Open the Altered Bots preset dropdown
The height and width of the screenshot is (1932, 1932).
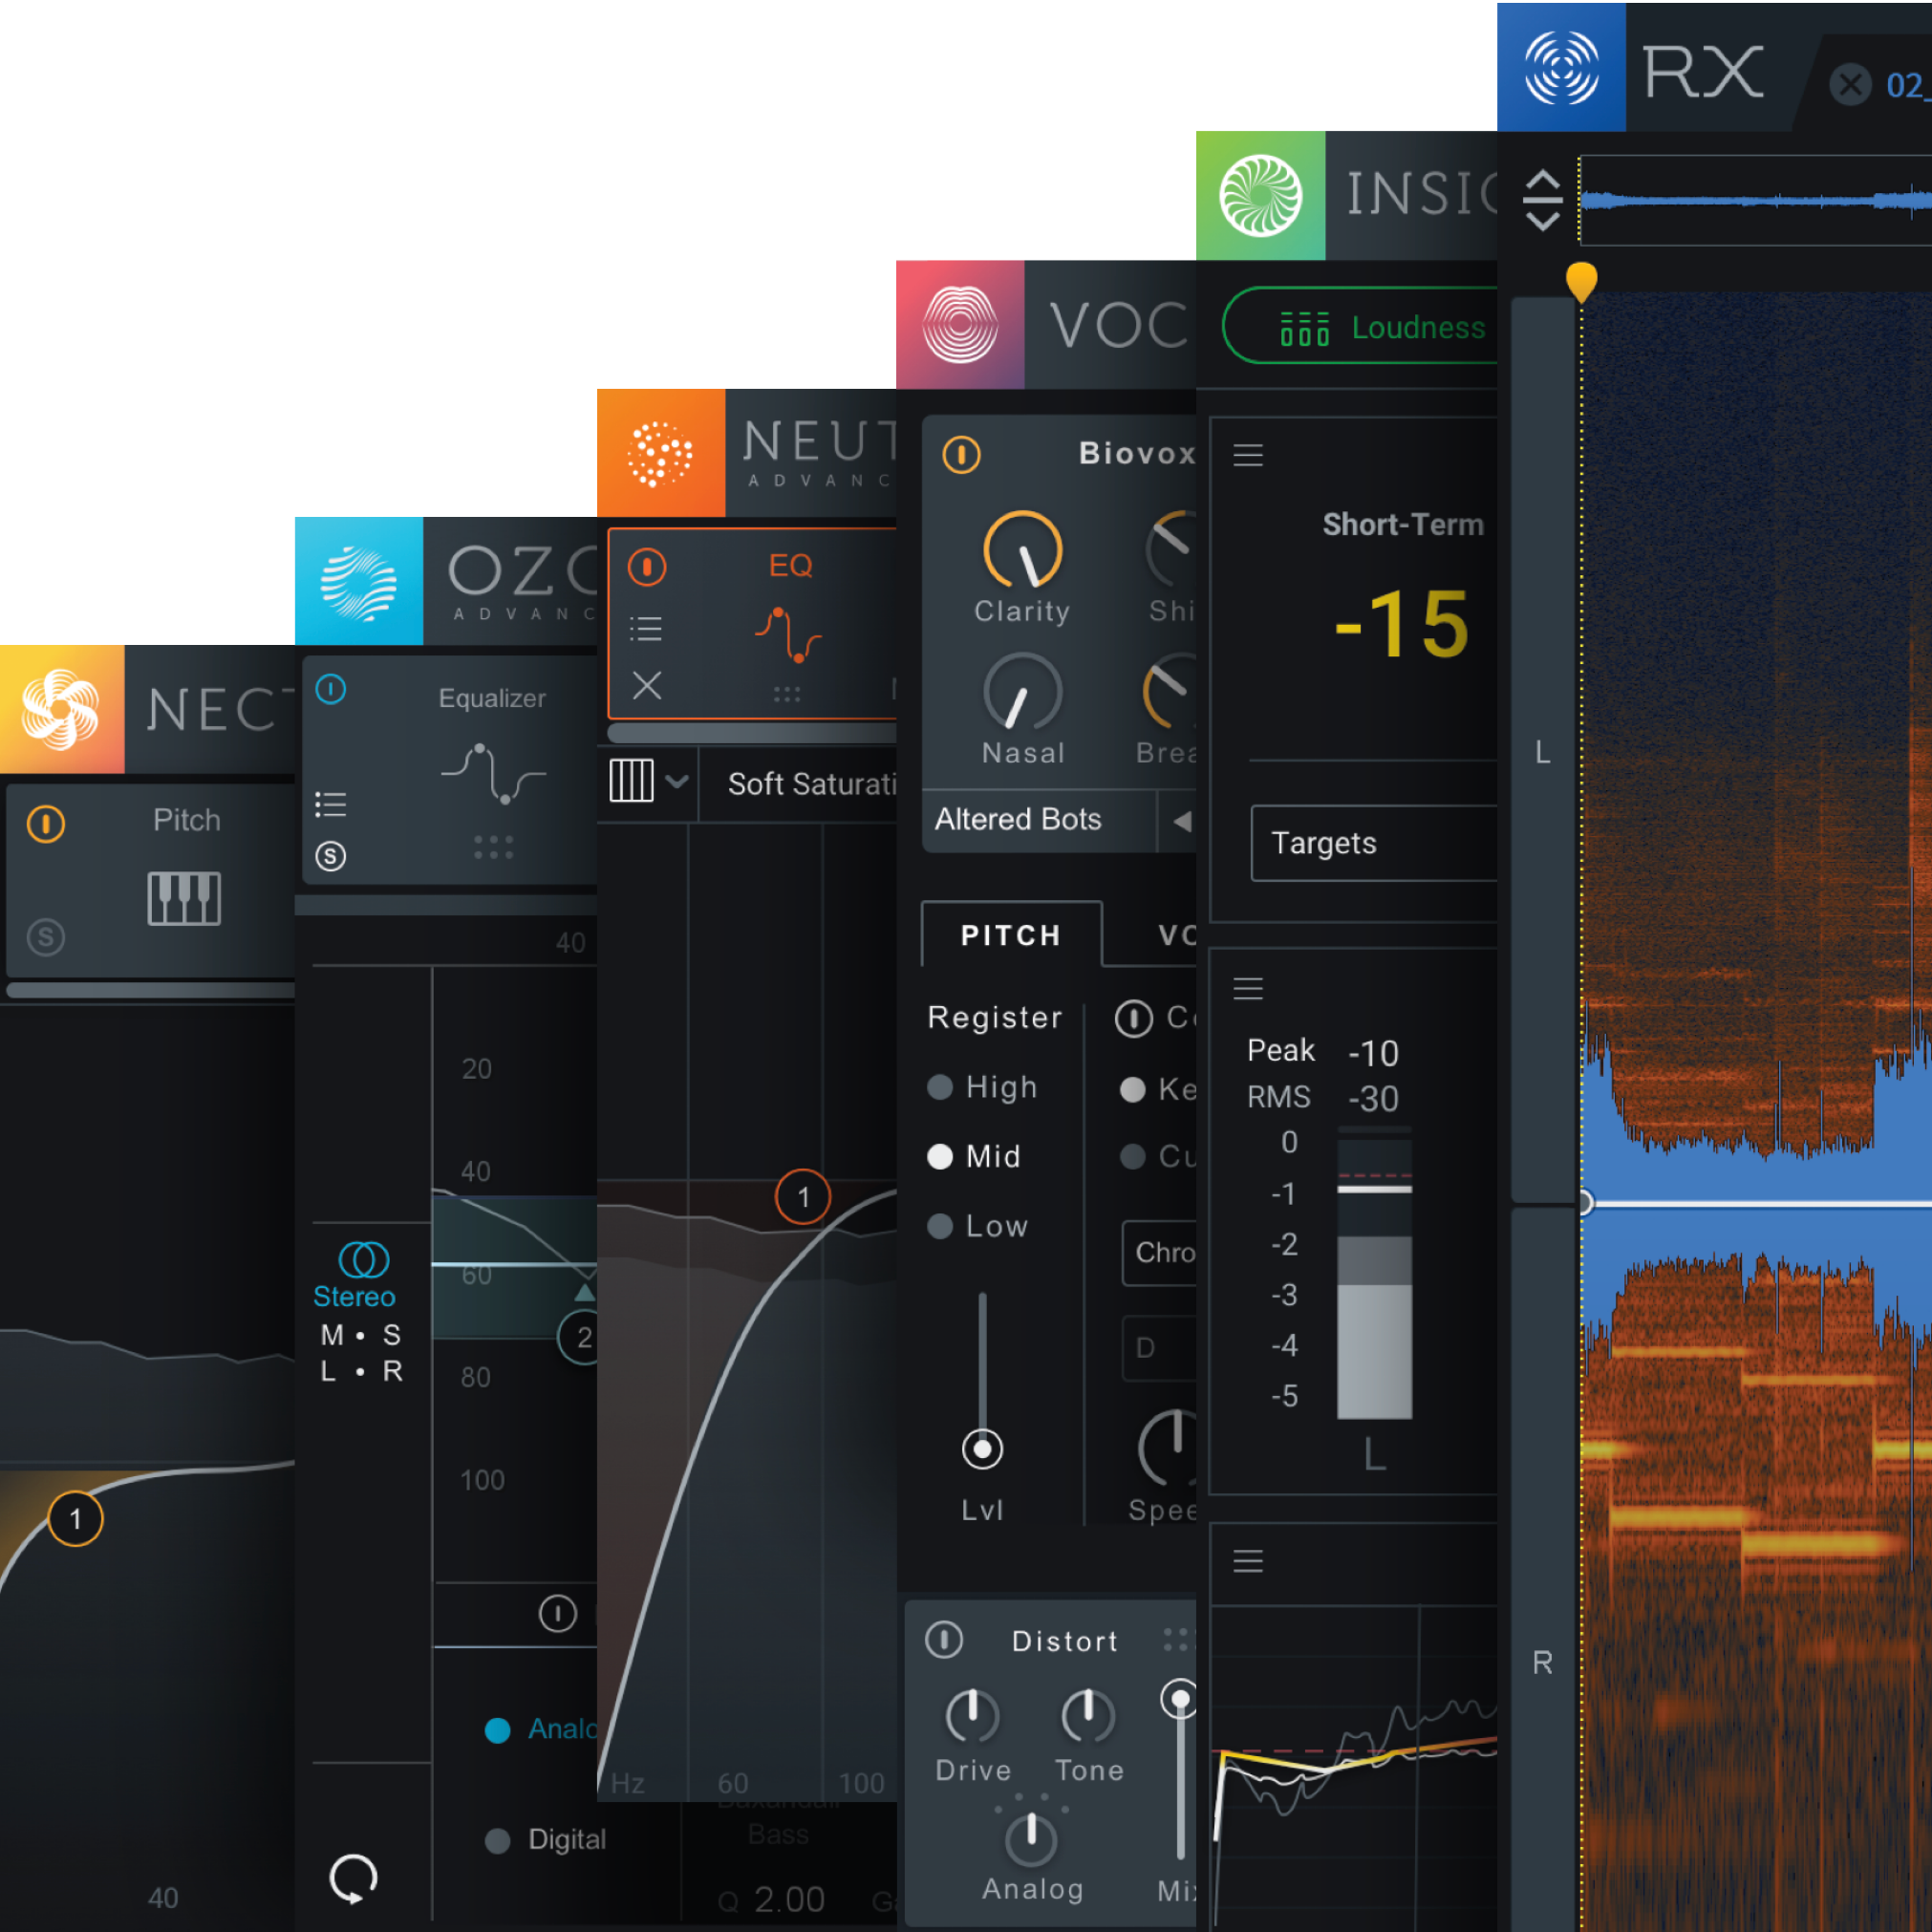1039,820
